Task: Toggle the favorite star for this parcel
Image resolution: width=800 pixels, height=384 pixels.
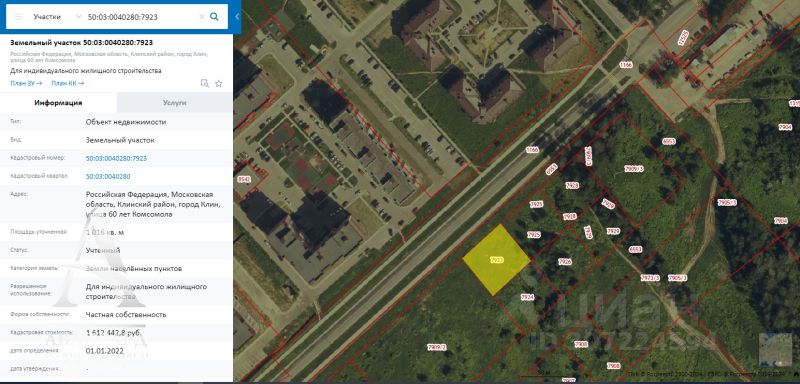Action: point(218,83)
